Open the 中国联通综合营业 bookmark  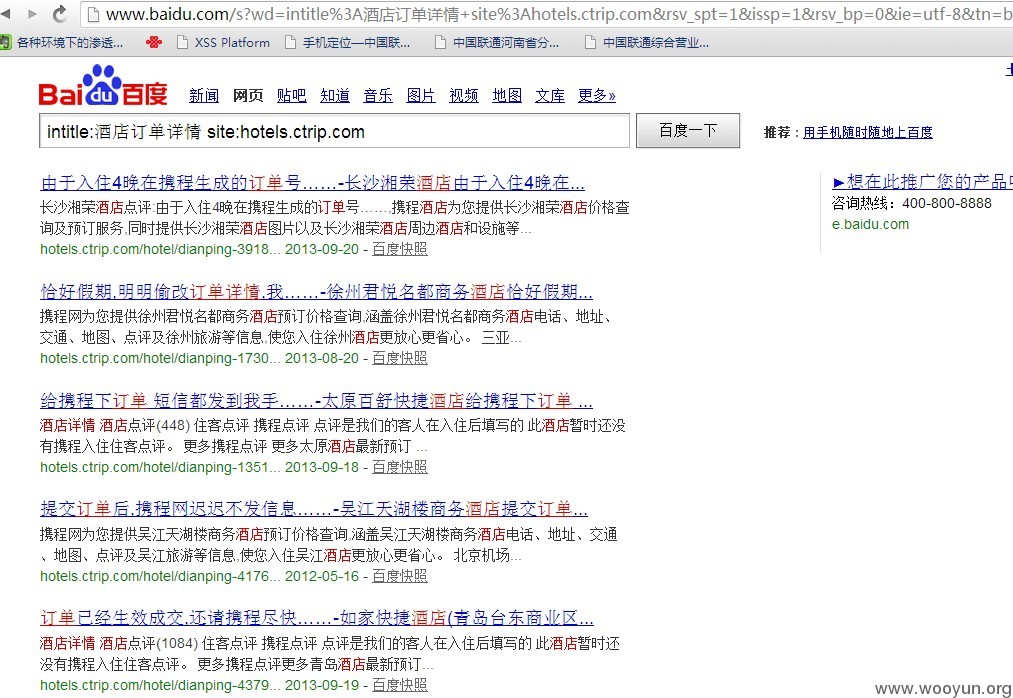click(647, 43)
